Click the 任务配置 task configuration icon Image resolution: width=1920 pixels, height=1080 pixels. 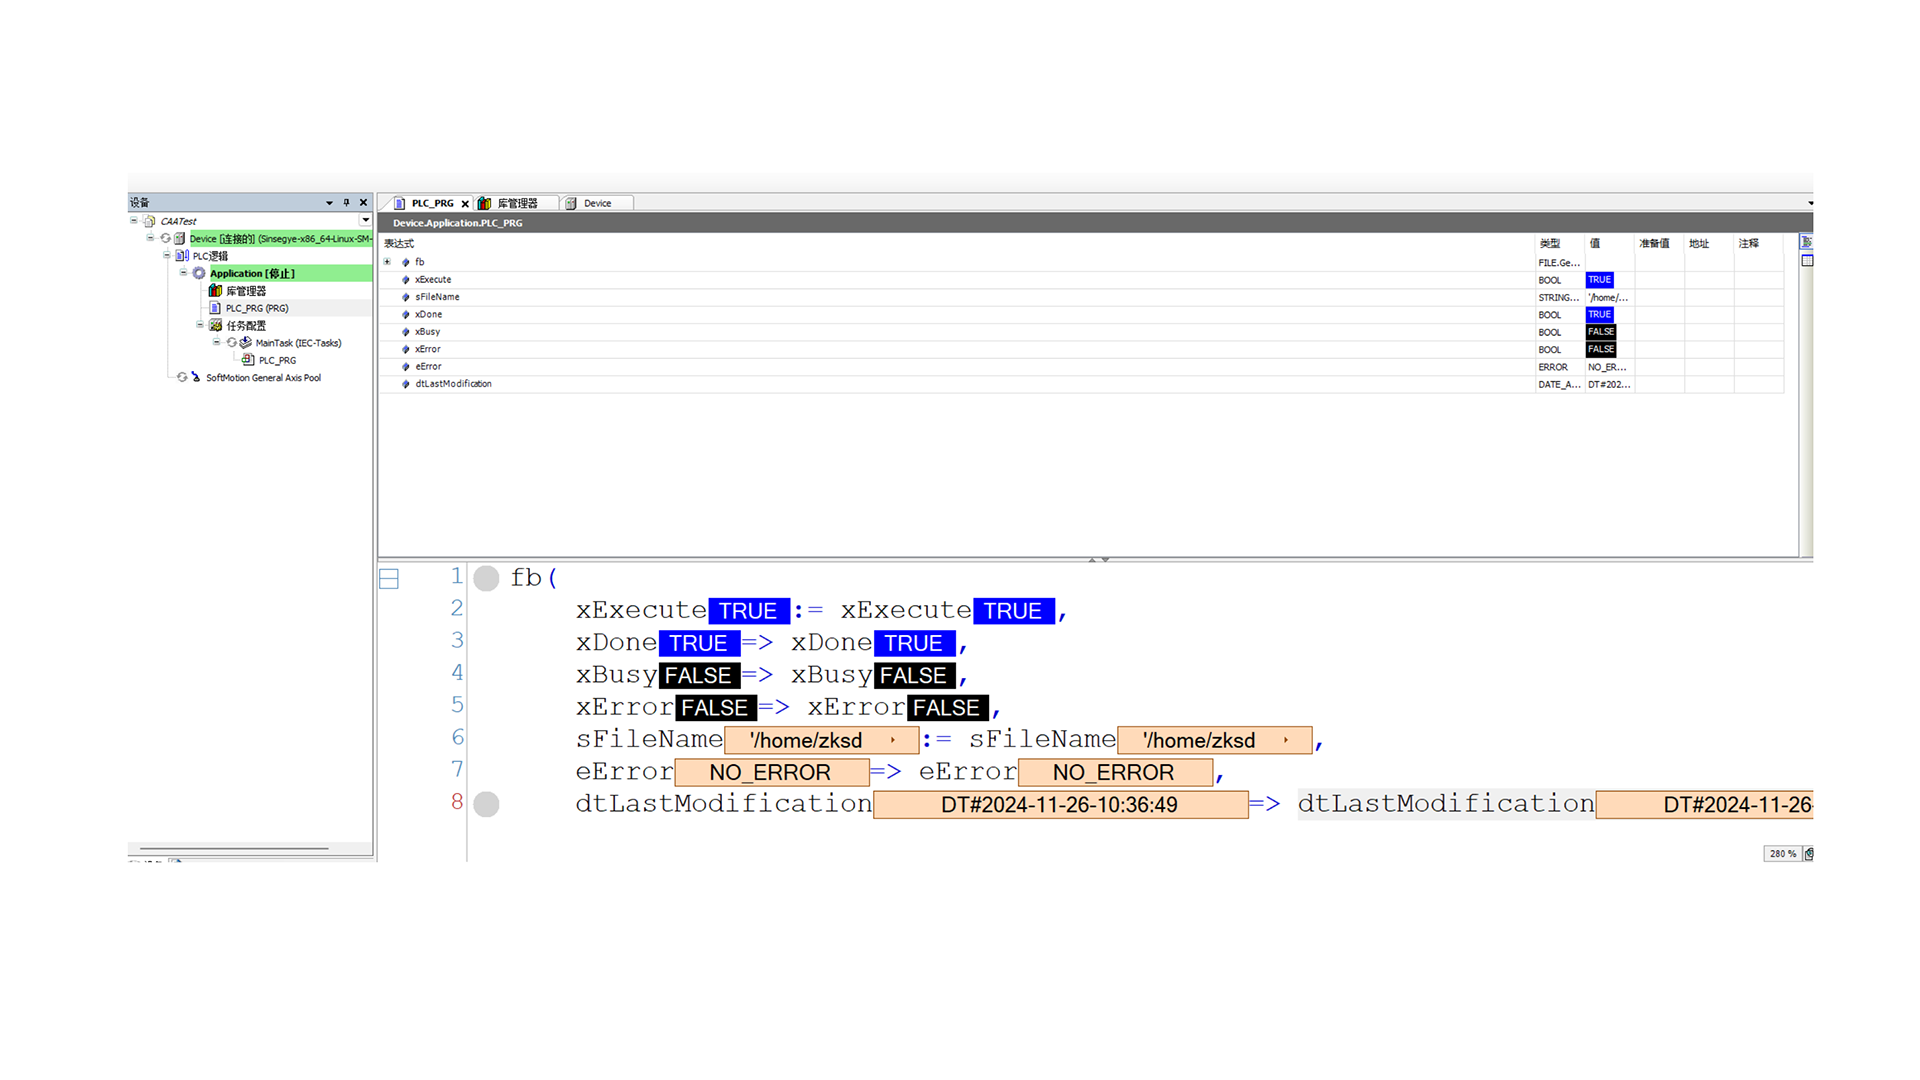[215, 325]
